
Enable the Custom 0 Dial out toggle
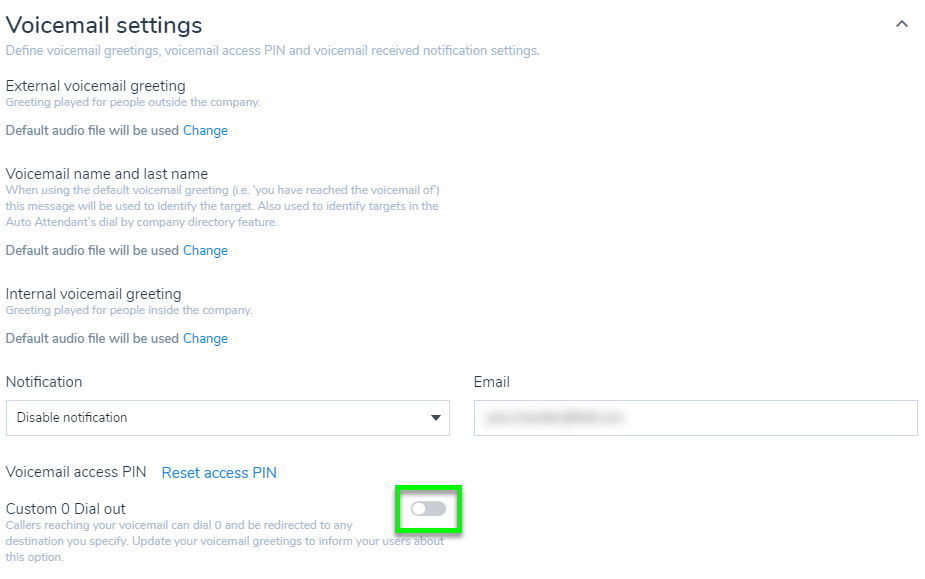pyautogui.click(x=428, y=509)
